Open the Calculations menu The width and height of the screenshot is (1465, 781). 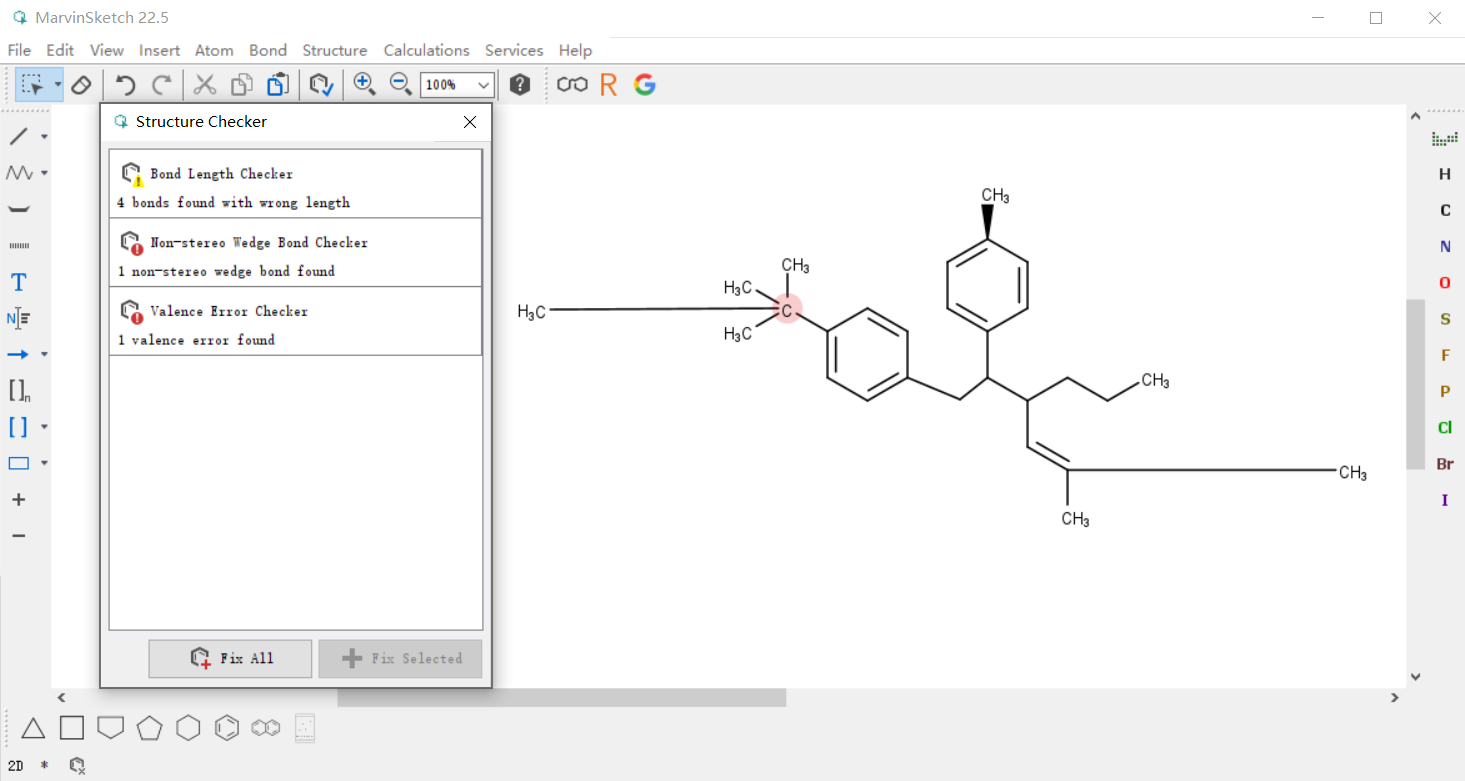(427, 50)
